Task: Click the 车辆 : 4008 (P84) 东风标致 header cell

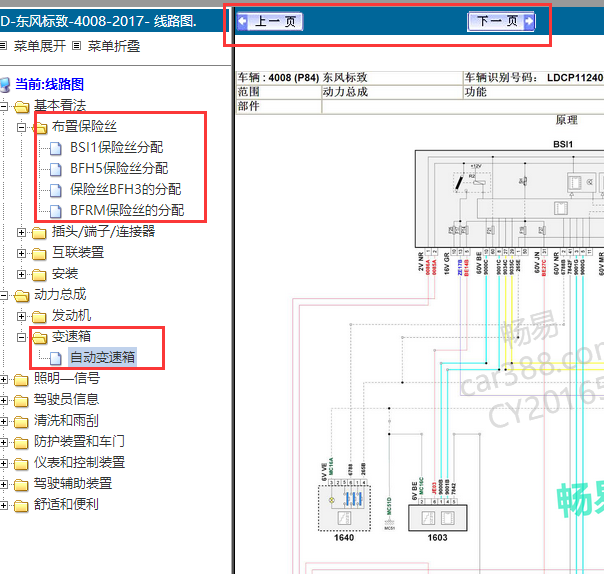Action: click(x=350, y=78)
